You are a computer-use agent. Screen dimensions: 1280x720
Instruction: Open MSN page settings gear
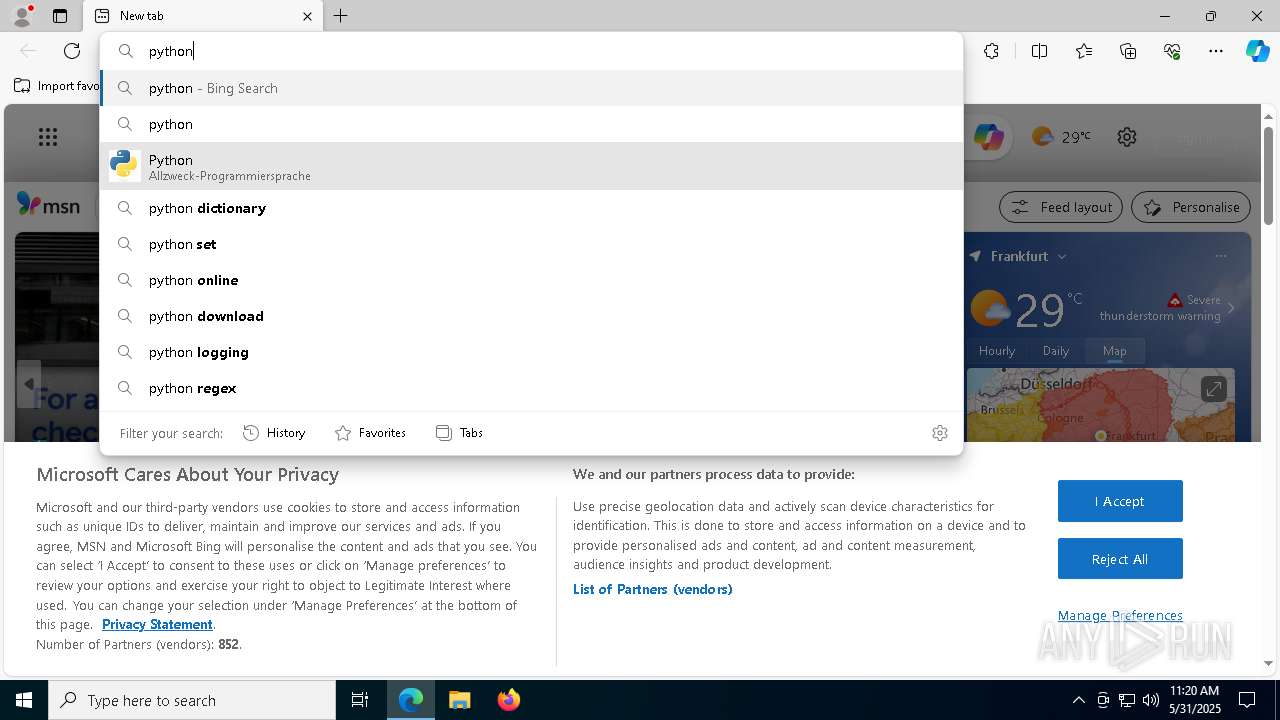pos(1127,137)
